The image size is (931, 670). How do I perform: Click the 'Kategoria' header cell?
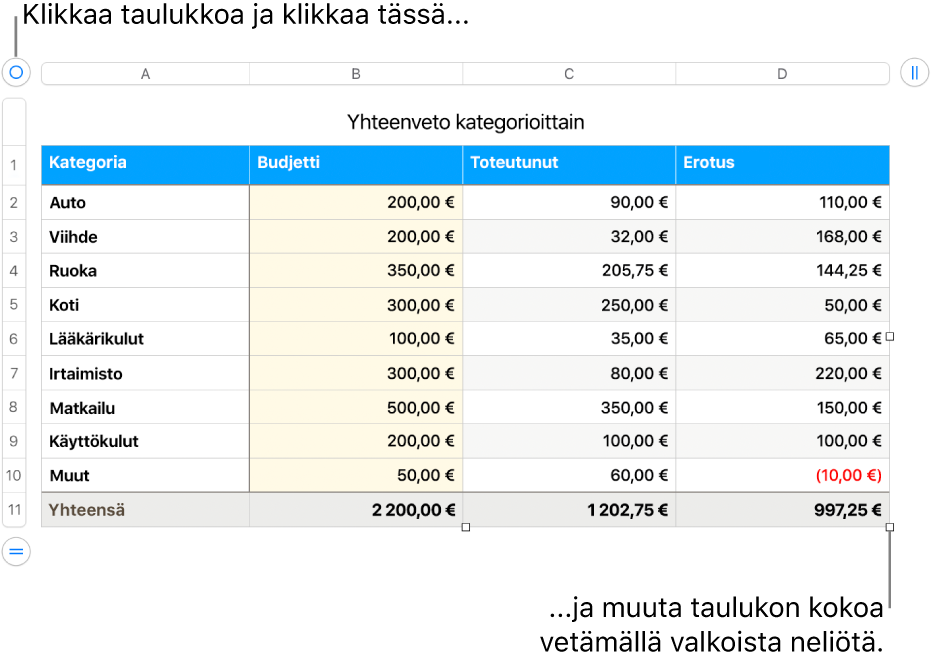click(145, 165)
